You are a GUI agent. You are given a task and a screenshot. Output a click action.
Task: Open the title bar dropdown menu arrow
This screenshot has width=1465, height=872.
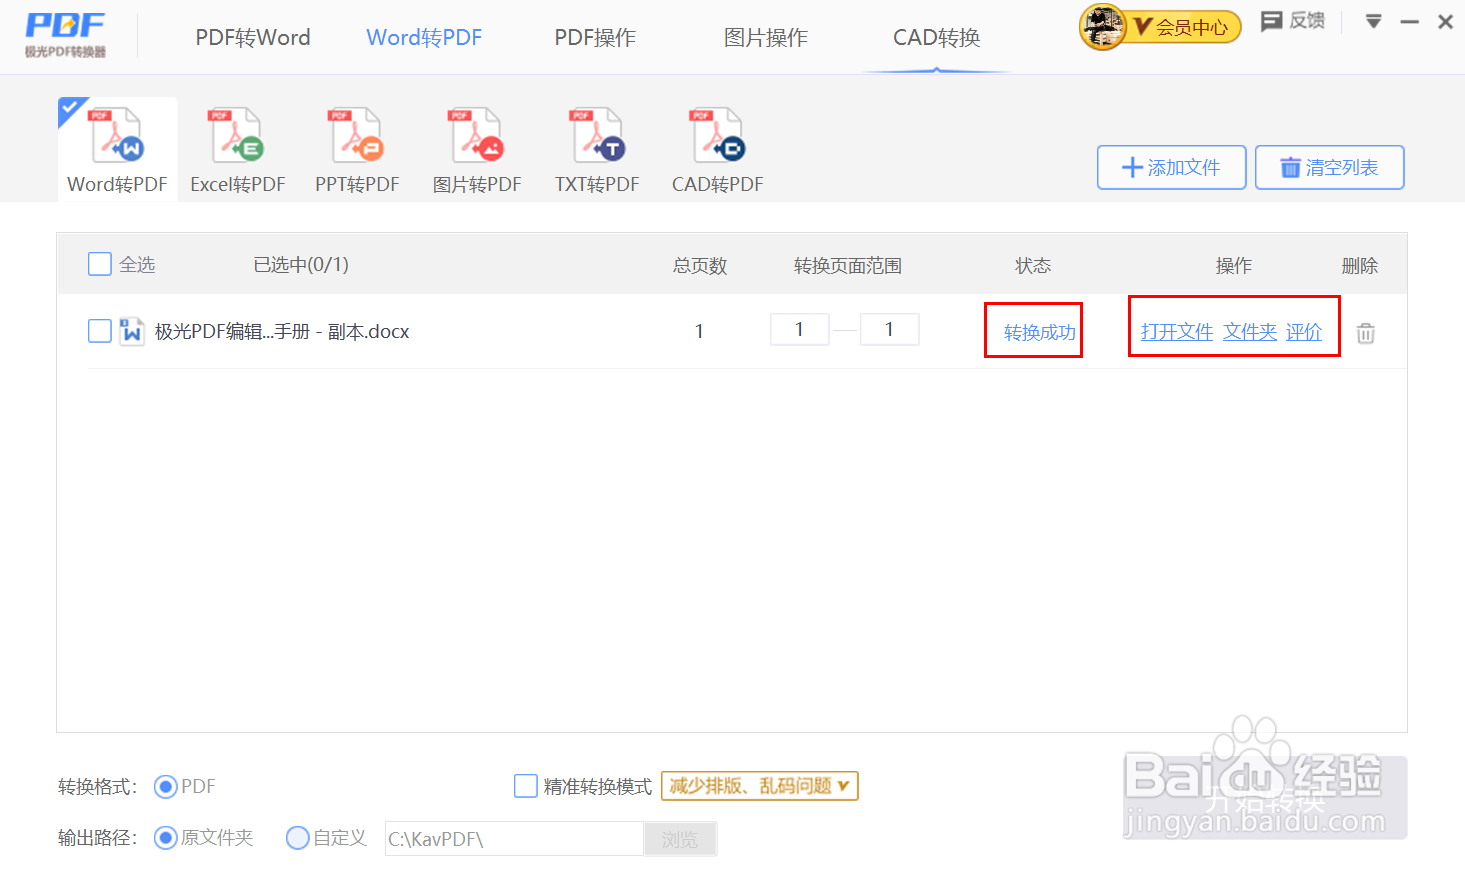(1374, 21)
